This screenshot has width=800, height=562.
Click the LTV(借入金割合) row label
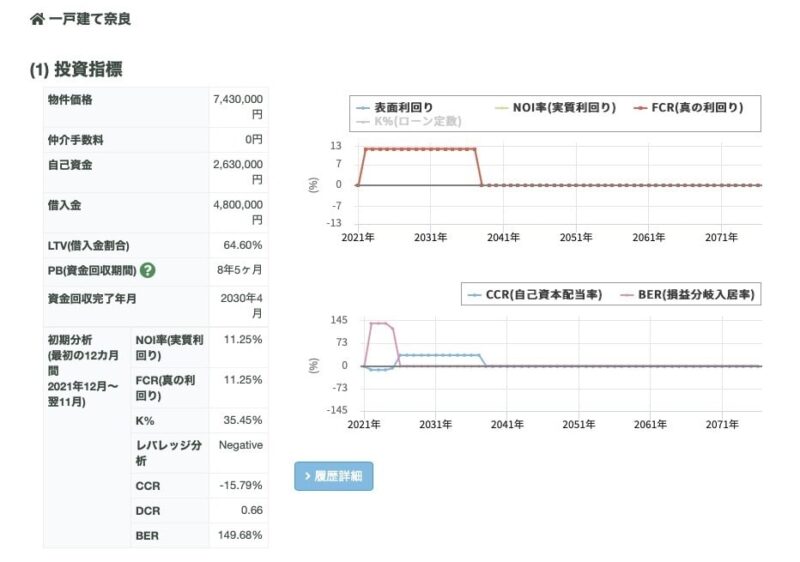[x=88, y=246]
